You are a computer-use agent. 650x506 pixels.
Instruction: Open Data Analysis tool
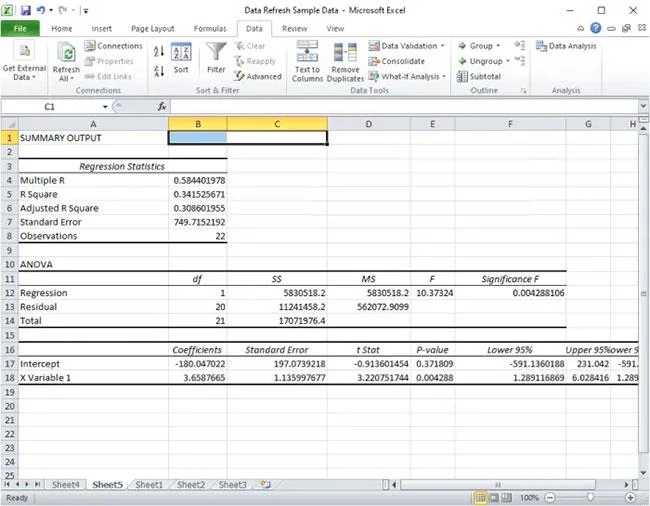(566, 46)
